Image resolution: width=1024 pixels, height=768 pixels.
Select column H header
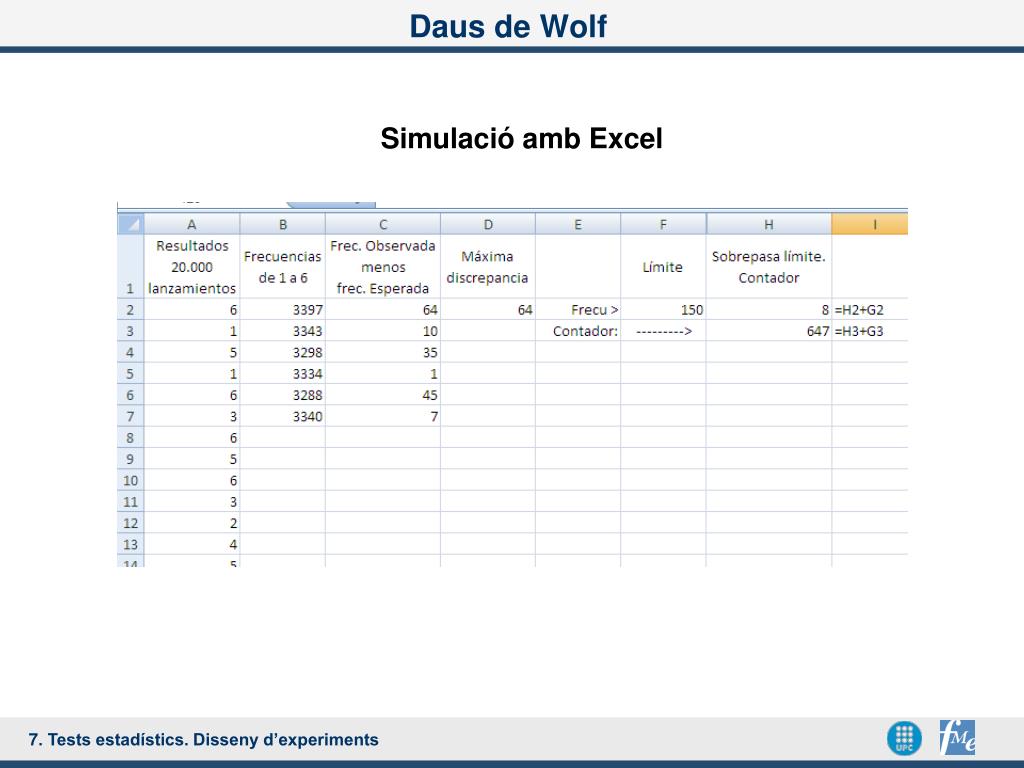[769, 224]
